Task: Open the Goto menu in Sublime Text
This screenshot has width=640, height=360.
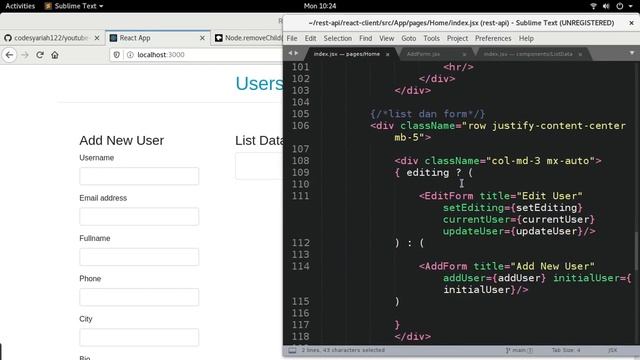Action: point(409,38)
